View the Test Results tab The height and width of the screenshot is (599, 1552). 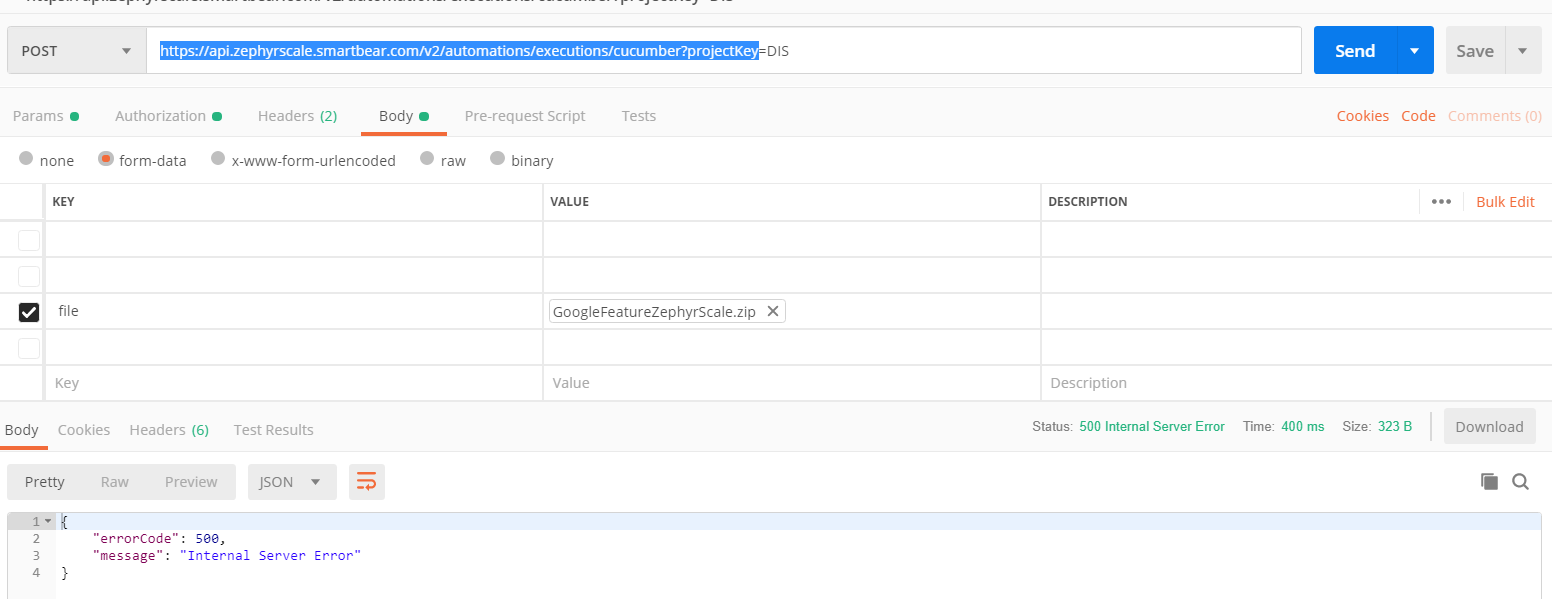273,429
